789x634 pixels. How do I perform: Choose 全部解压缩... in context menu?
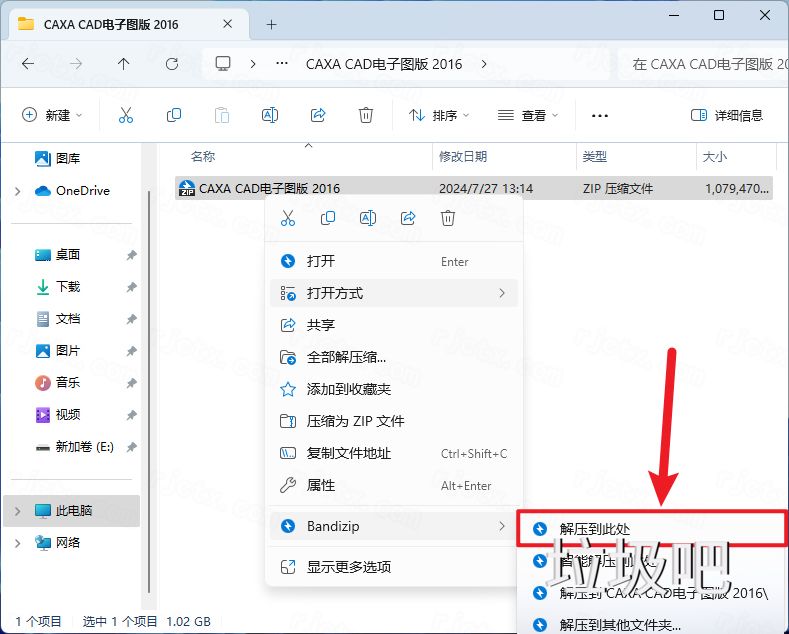(x=394, y=357)
